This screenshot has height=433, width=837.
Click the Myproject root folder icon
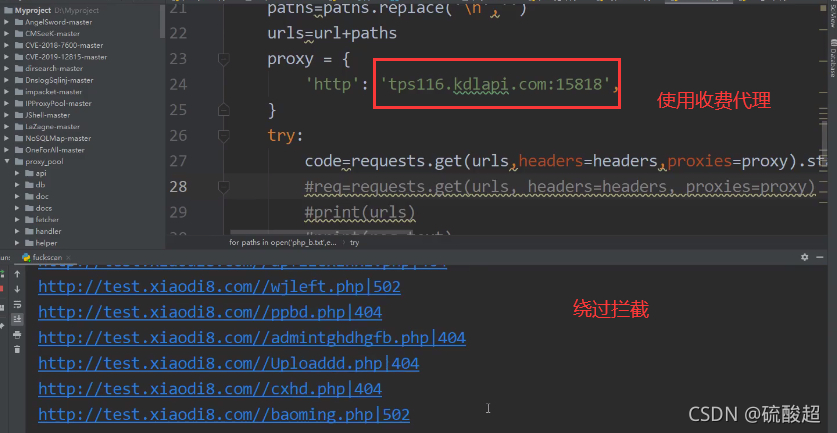click(9, 10)
